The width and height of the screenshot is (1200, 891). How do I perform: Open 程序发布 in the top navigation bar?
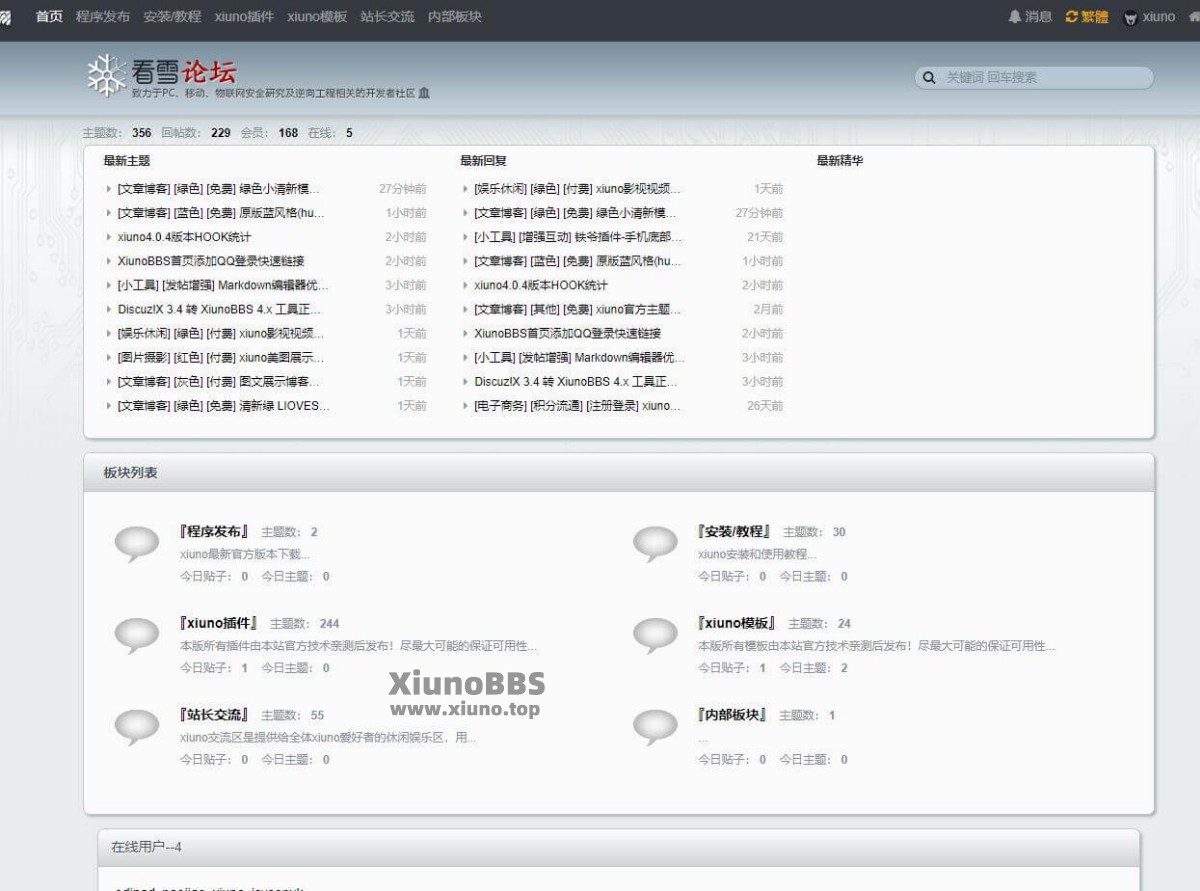[x=103, y=17]
